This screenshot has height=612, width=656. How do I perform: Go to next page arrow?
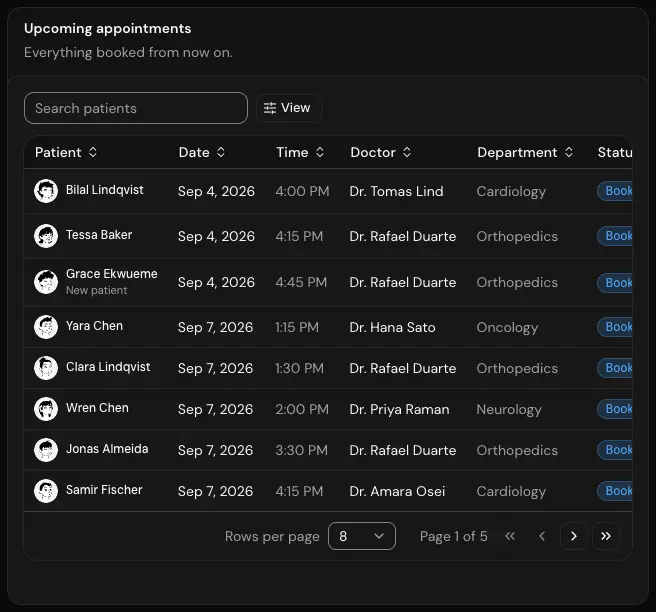574,536
